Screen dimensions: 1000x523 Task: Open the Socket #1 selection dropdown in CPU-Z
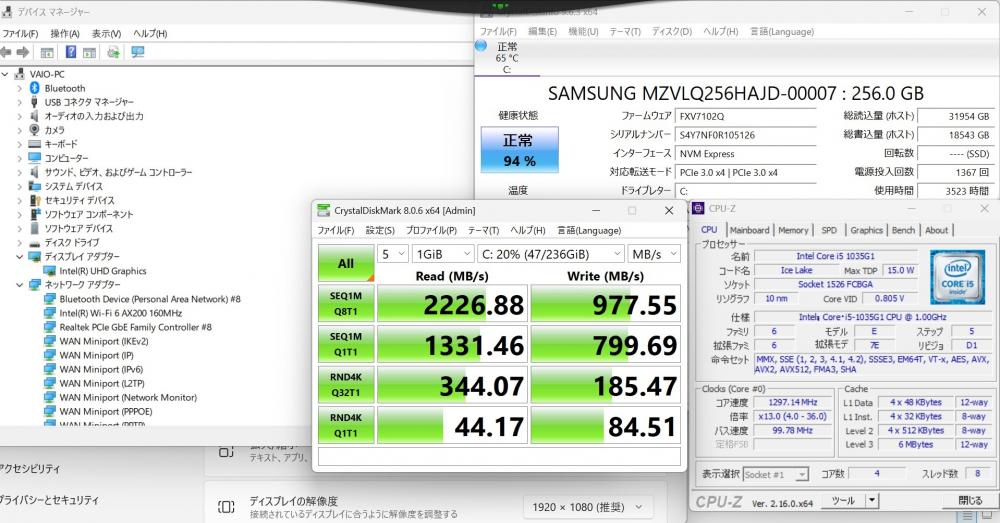[776, 475]
